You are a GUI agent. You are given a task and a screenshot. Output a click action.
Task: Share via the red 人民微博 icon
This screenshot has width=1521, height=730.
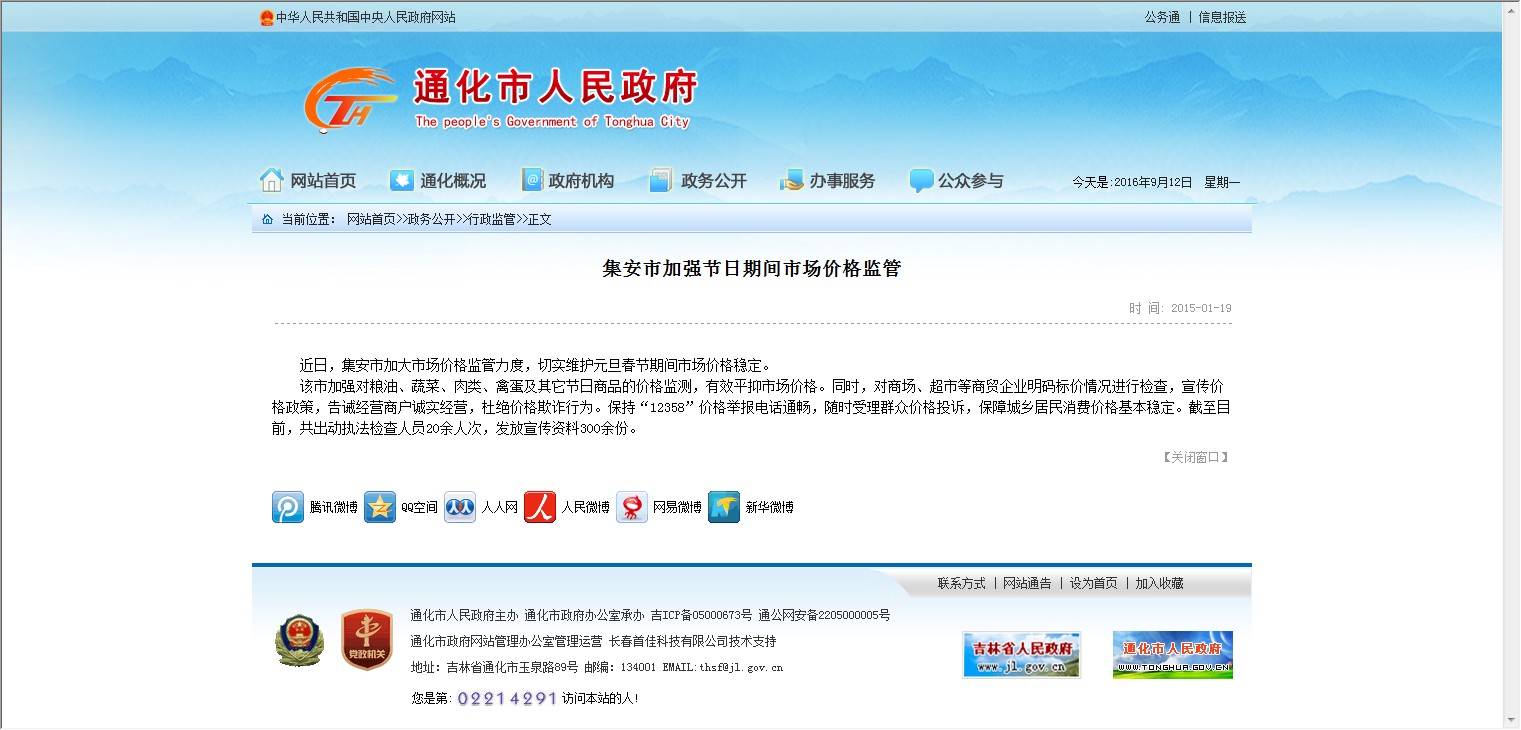click(x=540, y=507)
